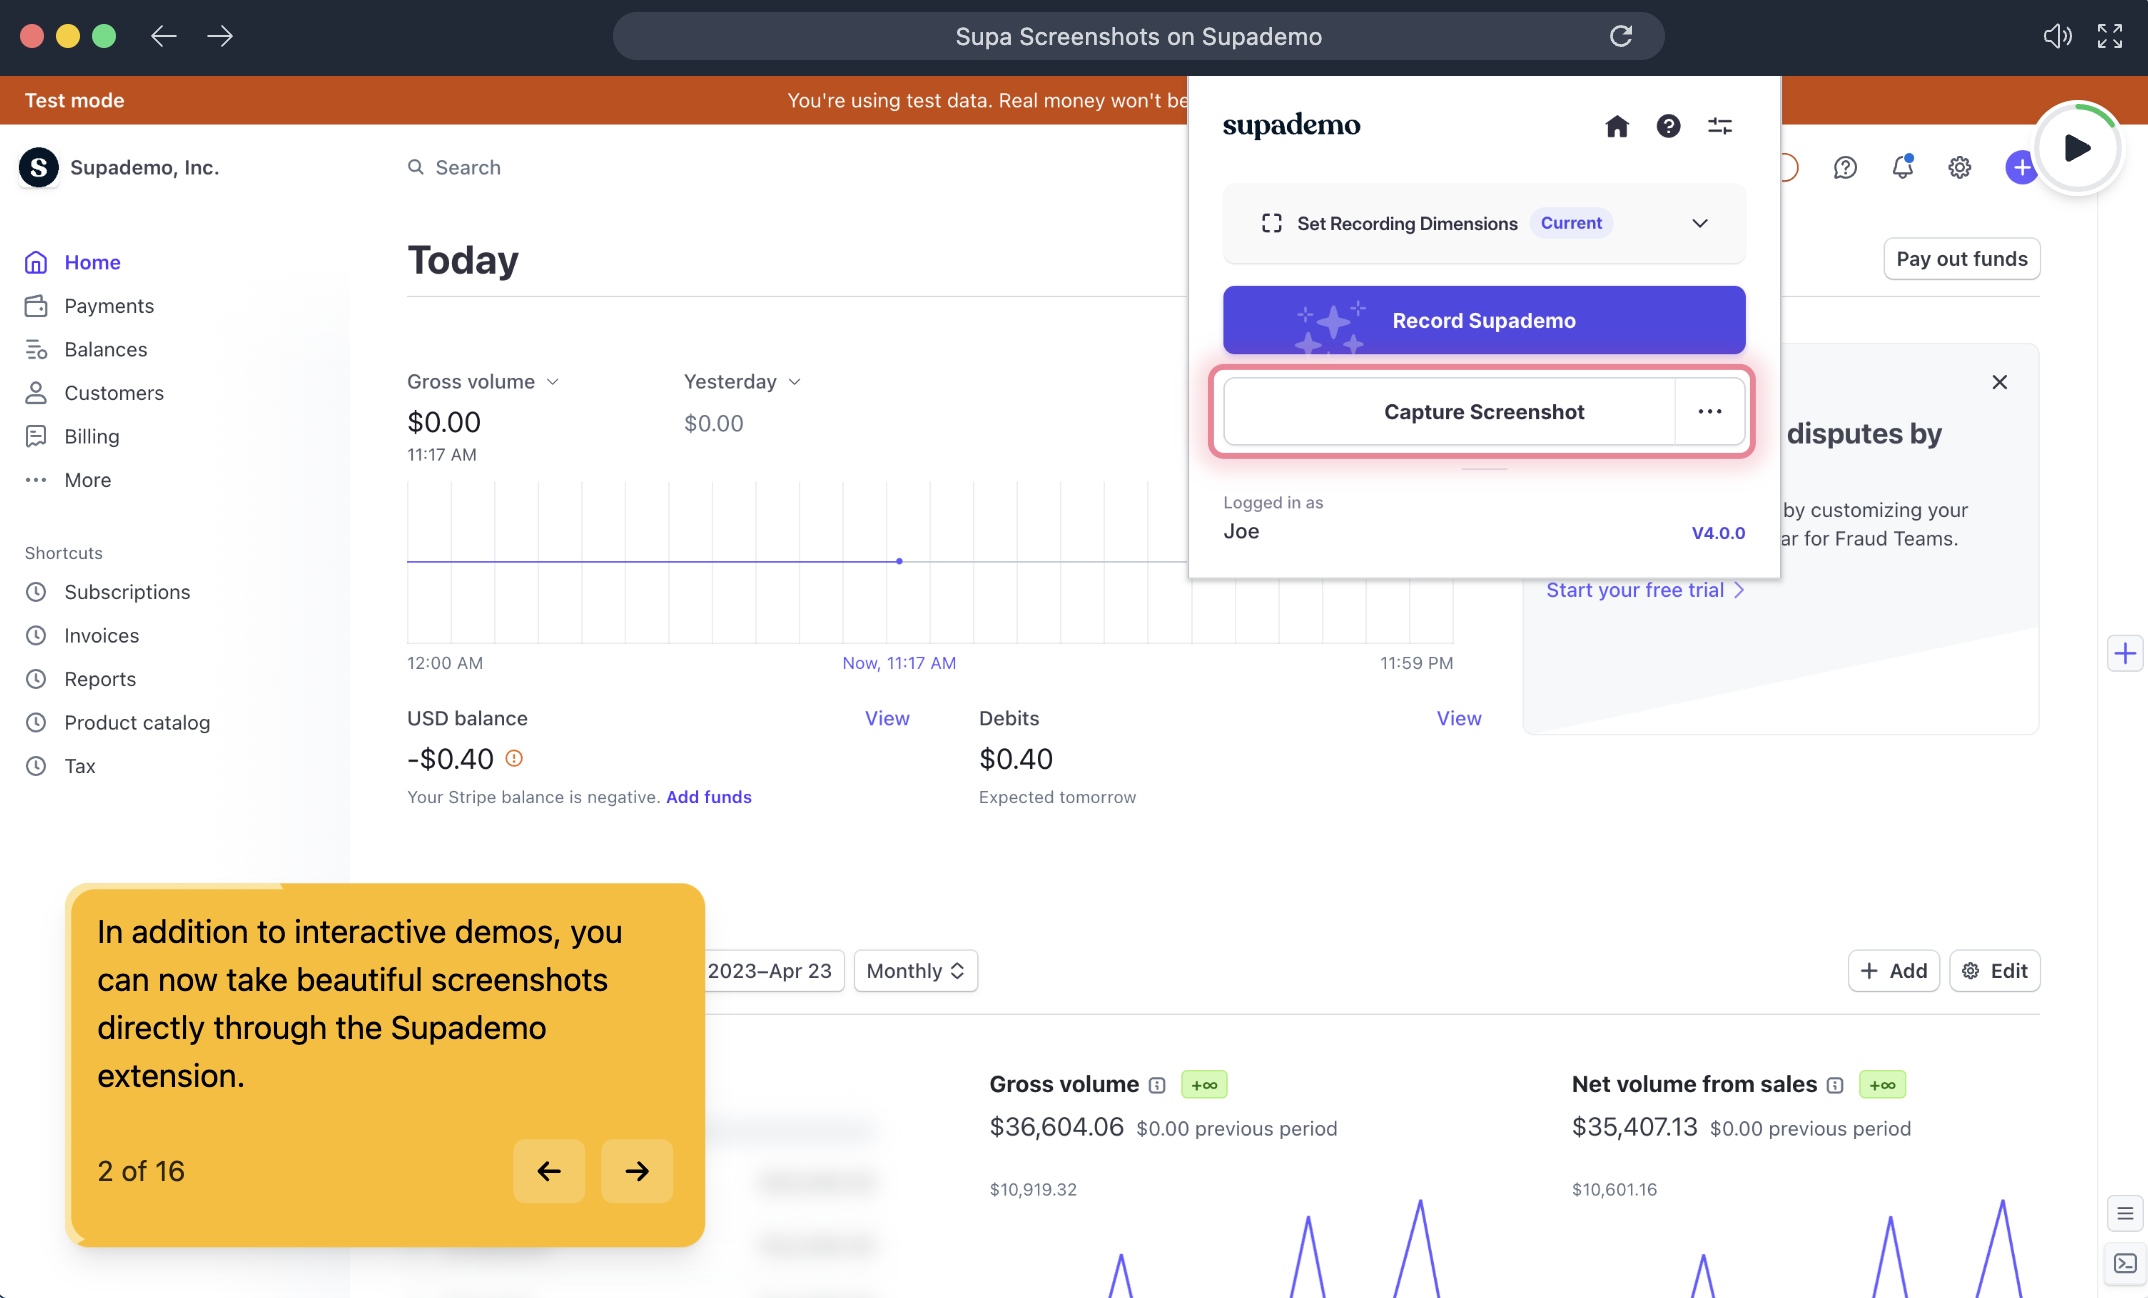Click the Supa Screenshots address bar

[x=1138, y=36]
